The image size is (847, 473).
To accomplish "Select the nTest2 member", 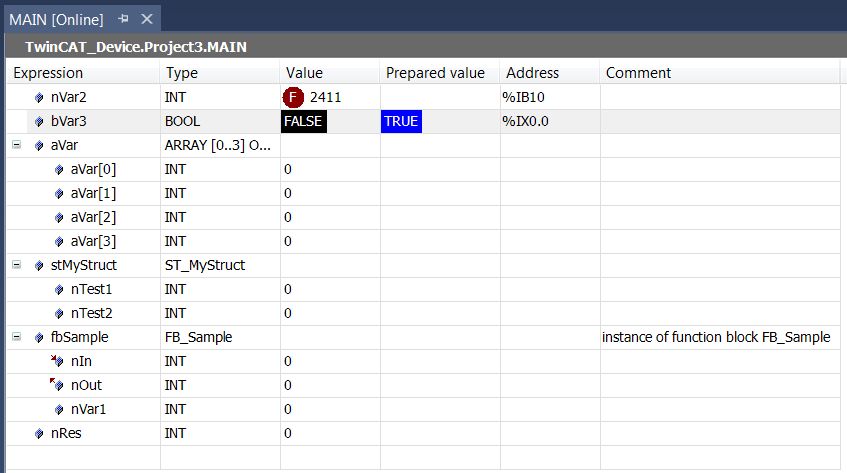I will point(91,313).
